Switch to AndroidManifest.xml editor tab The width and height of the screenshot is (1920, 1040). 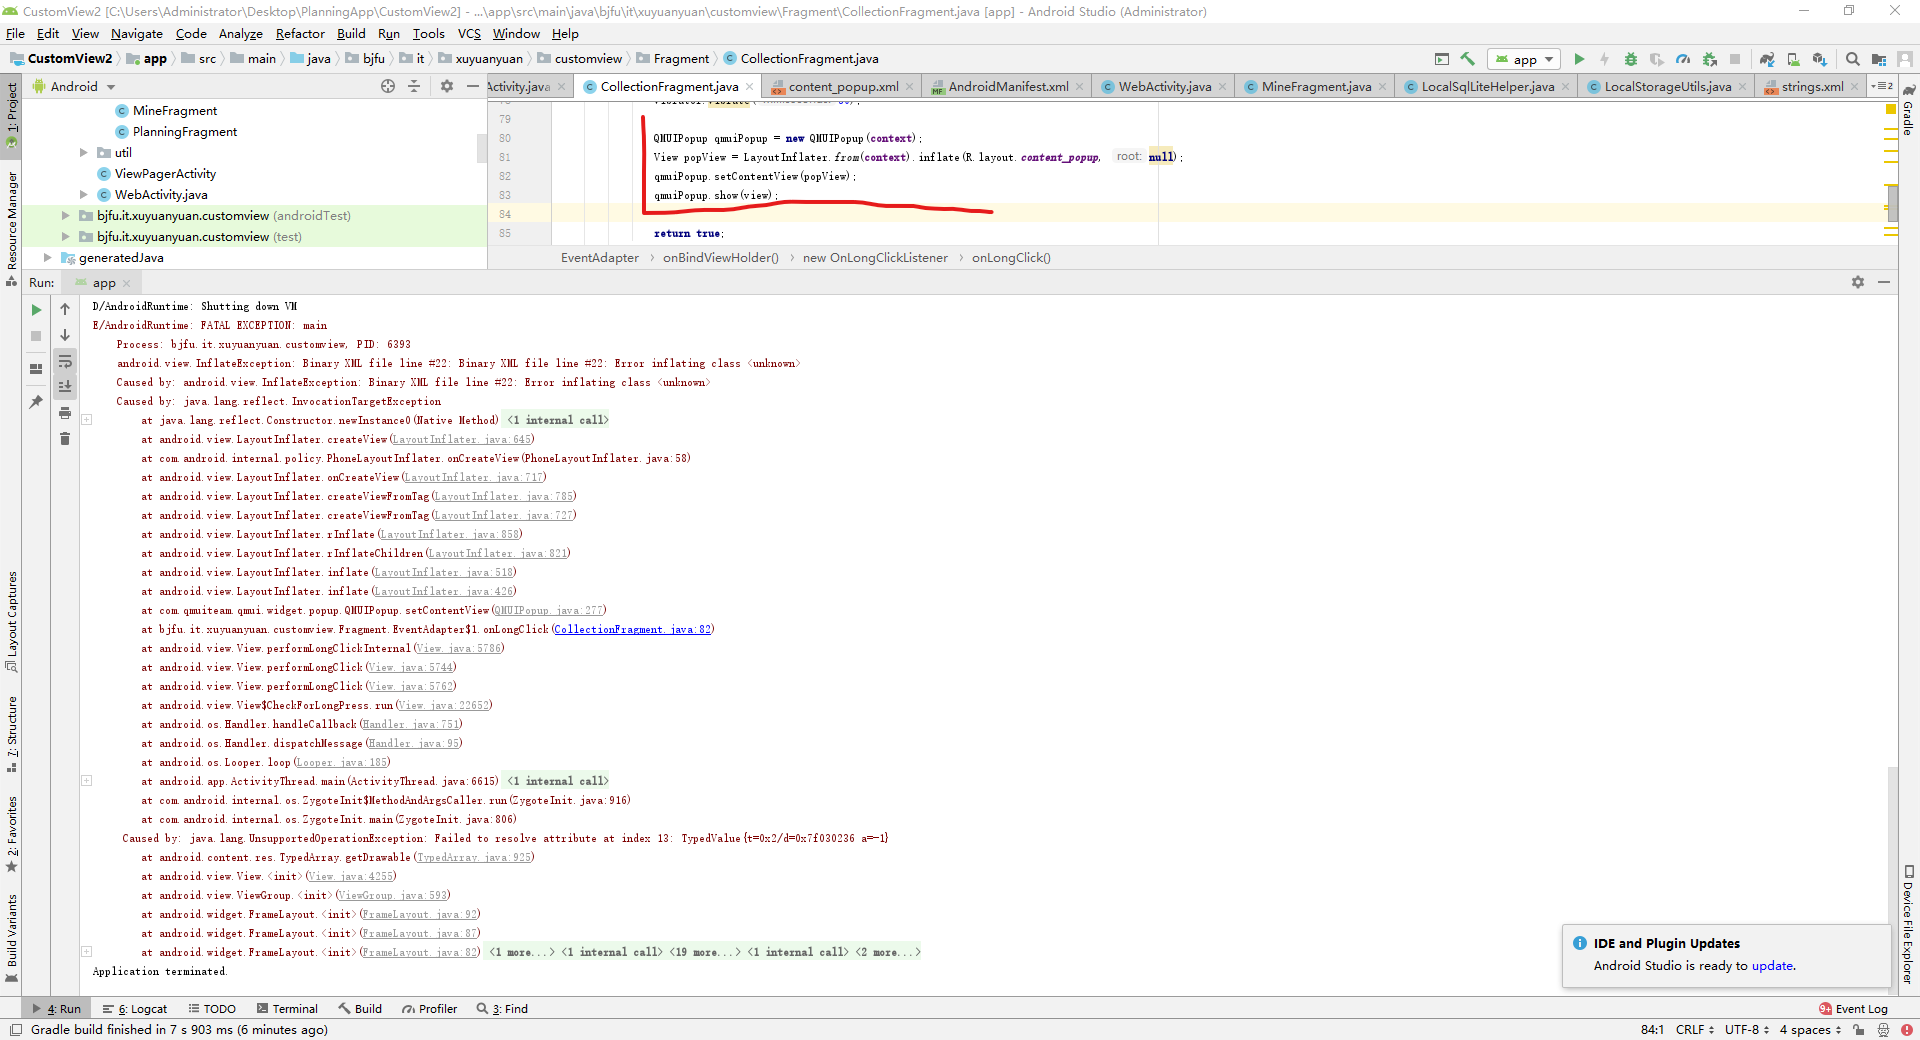pyautogui.click(x=1008, y=87)
